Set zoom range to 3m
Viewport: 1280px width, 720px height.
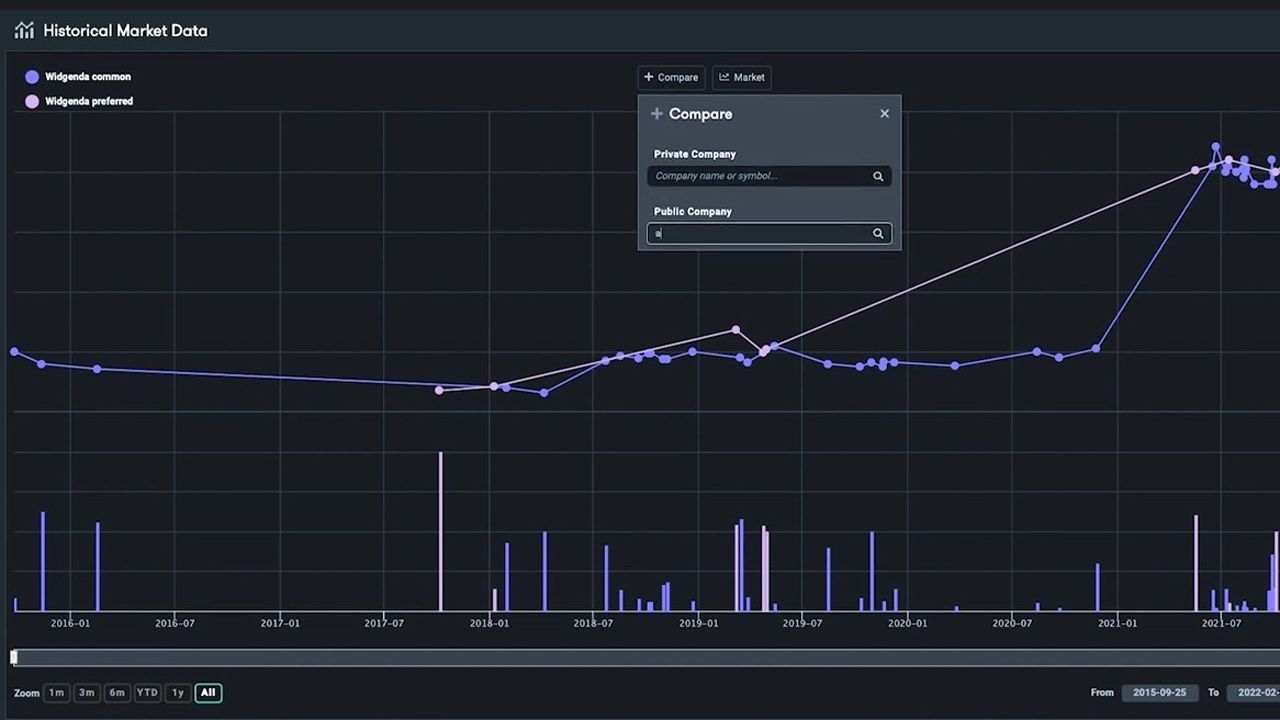click(x=86, y=692)
